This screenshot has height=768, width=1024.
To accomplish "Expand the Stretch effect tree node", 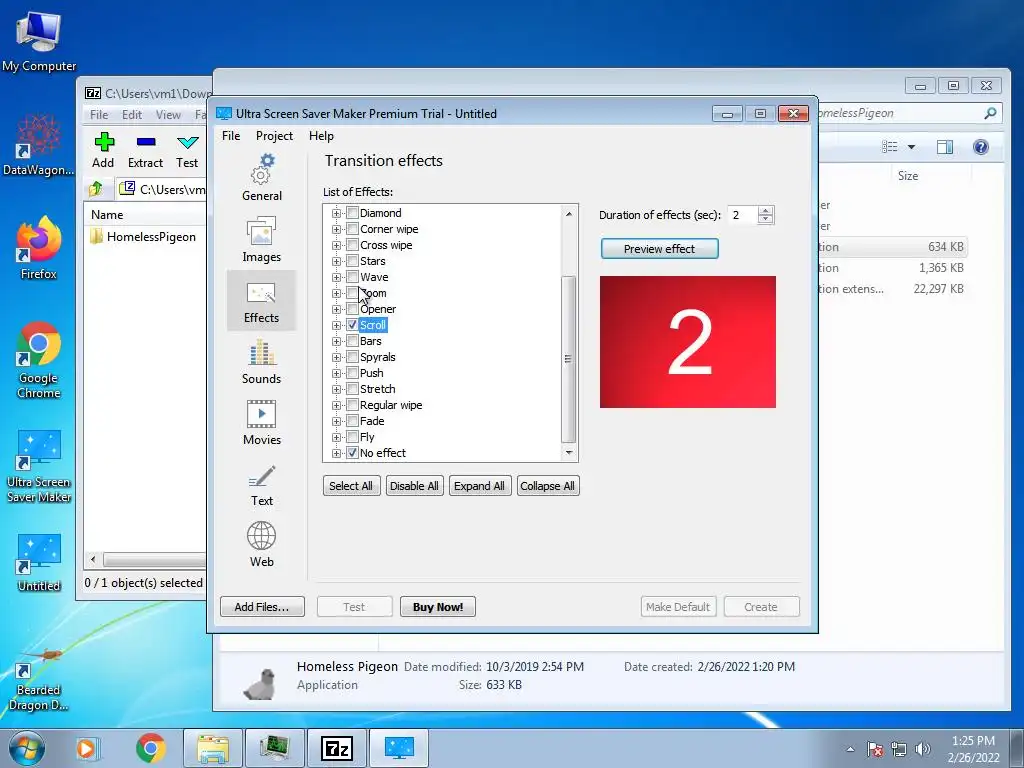I will point(336,389).
